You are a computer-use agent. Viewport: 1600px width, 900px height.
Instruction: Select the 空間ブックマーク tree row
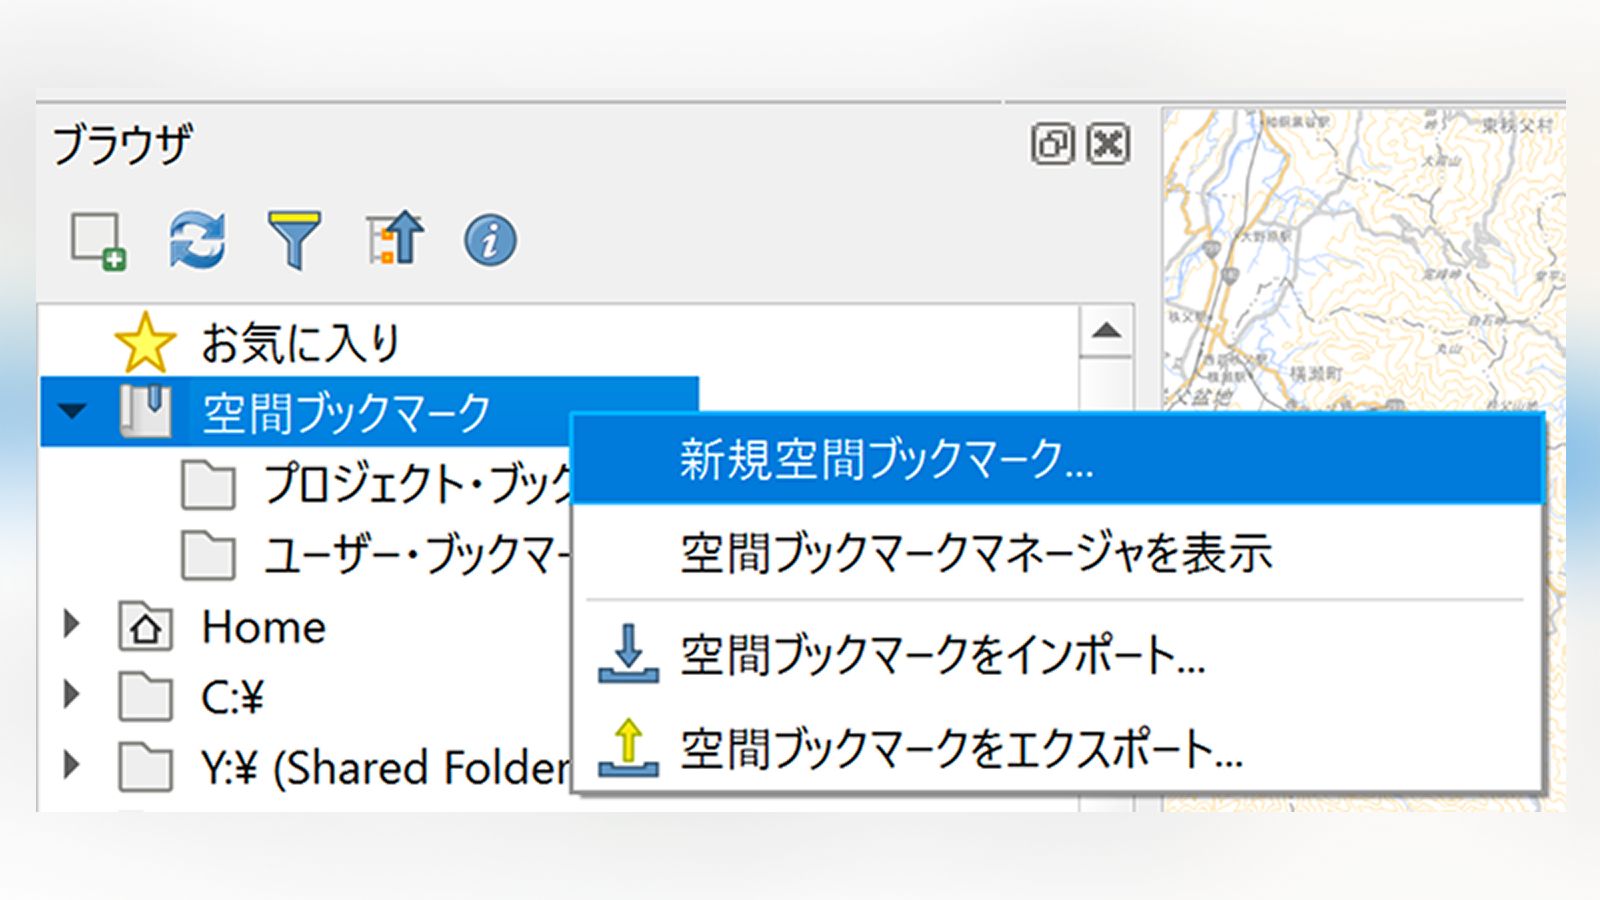pos(369,411)
